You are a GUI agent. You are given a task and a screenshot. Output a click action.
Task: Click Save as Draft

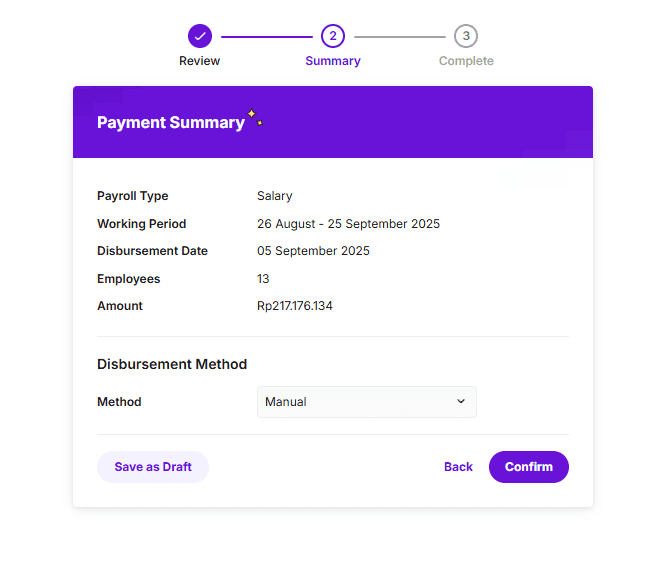point(153,467)
